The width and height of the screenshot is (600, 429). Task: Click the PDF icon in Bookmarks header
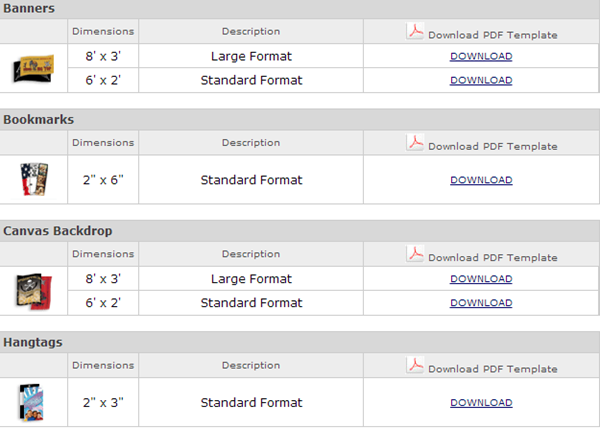click(x=415, y=143)
